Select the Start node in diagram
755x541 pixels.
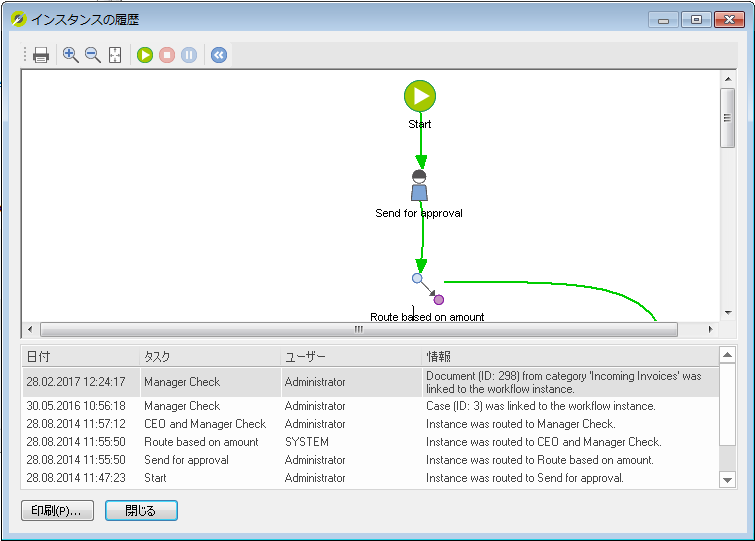(420, 96)
